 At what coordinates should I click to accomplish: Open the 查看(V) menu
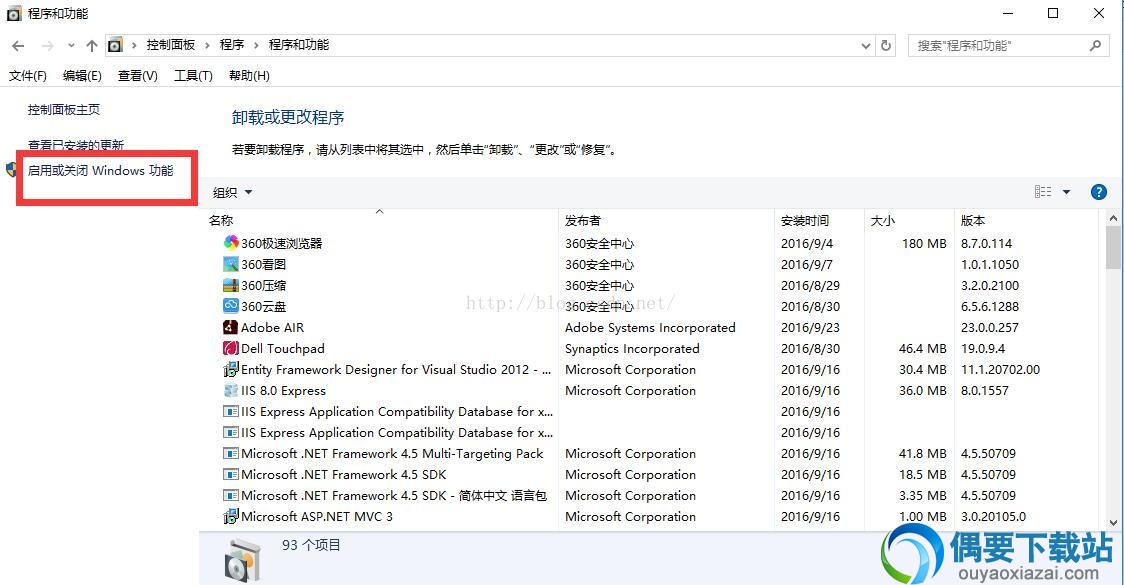[138, 75]
